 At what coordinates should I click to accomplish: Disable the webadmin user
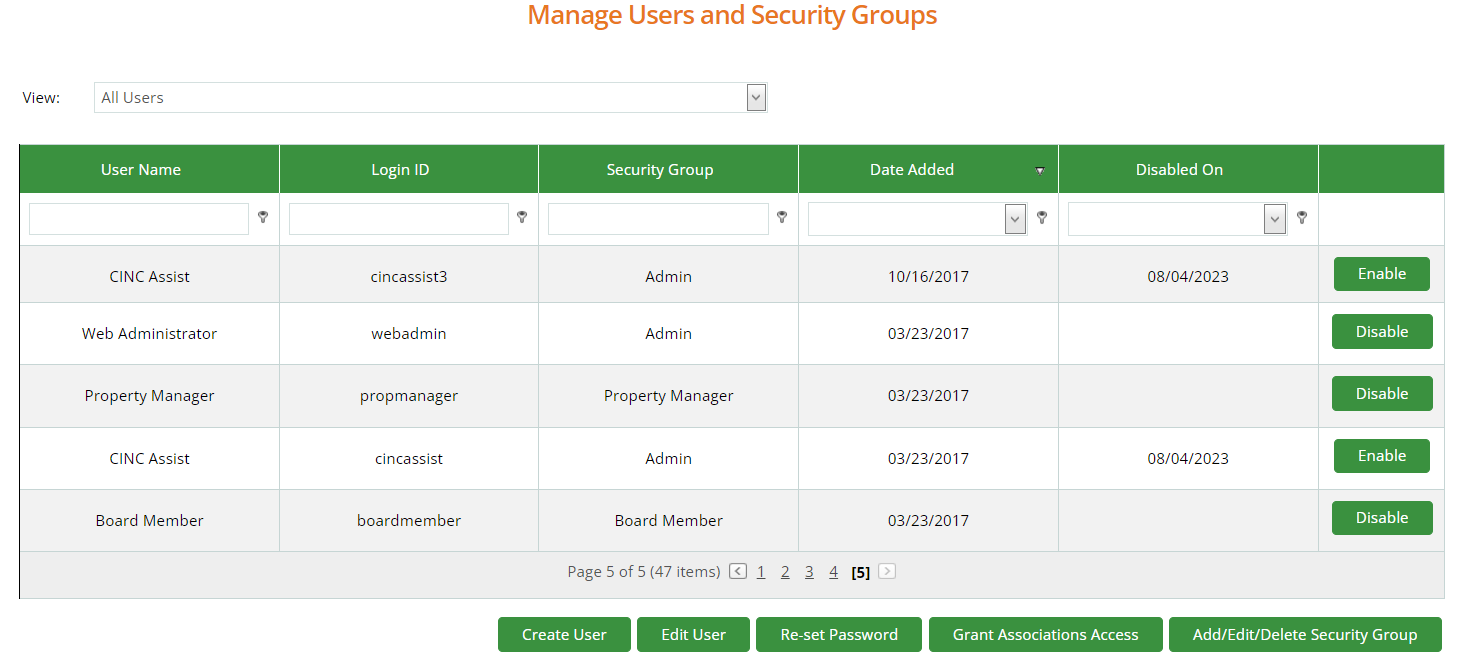pos(1382,332)
